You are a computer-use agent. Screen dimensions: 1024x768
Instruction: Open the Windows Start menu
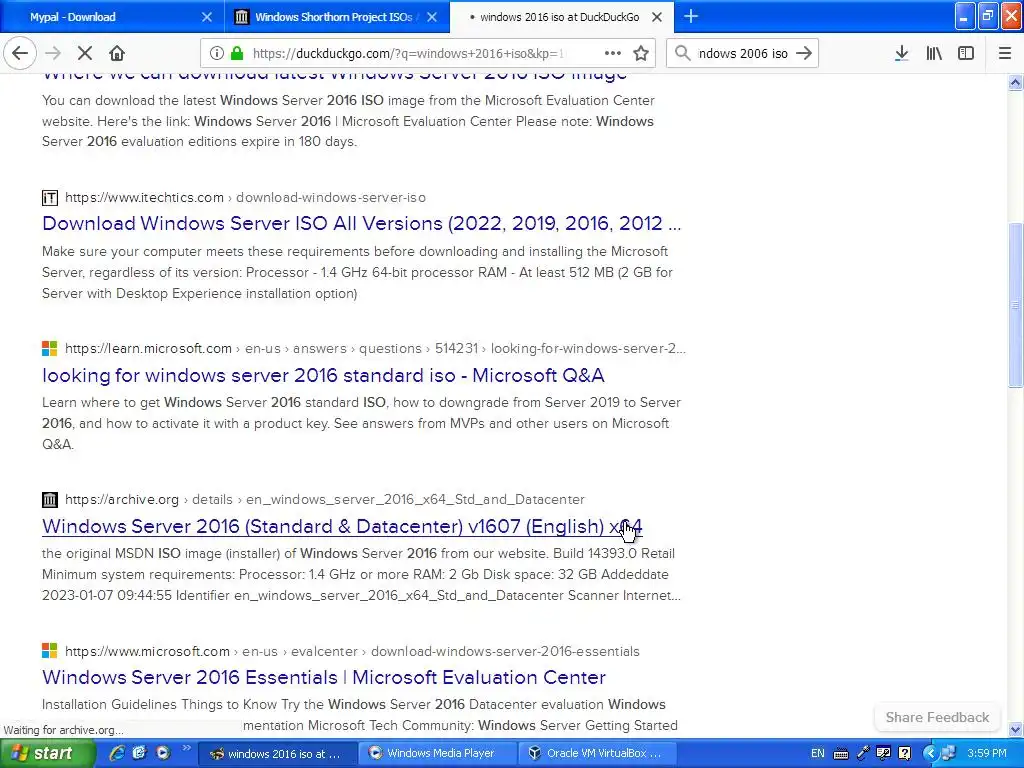47,754
